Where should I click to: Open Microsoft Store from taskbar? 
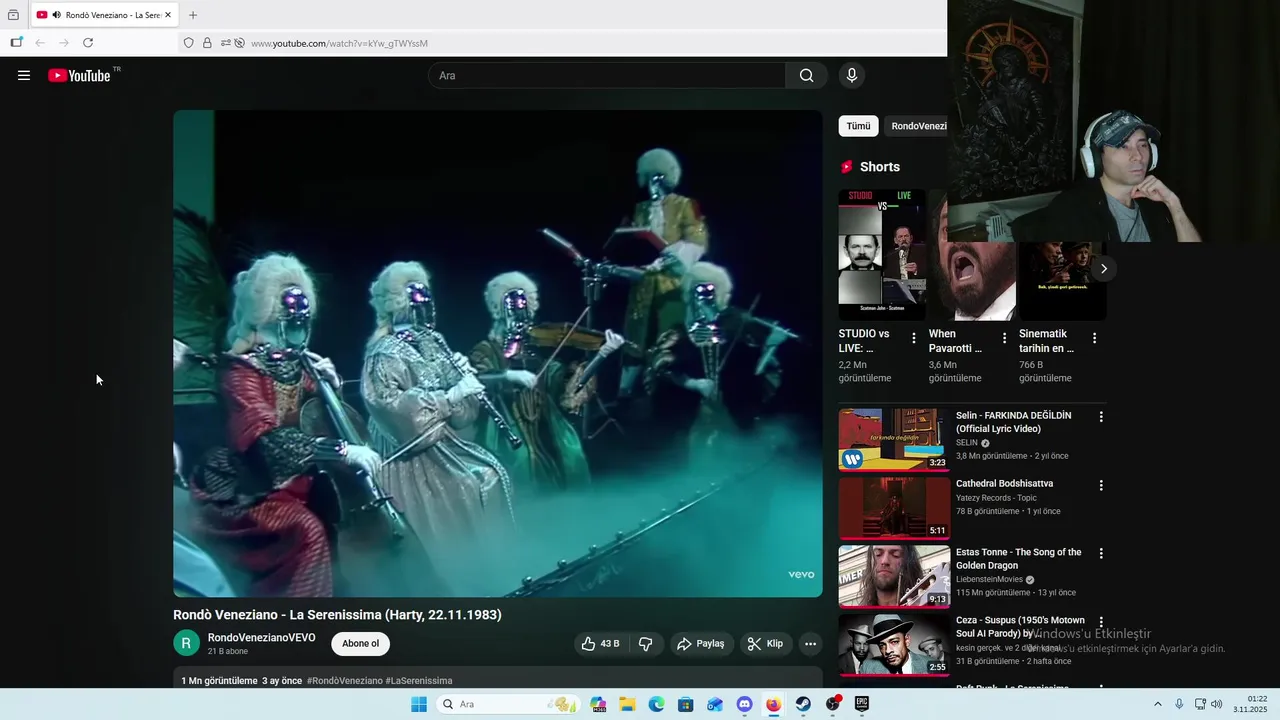(x=685, y=704)
